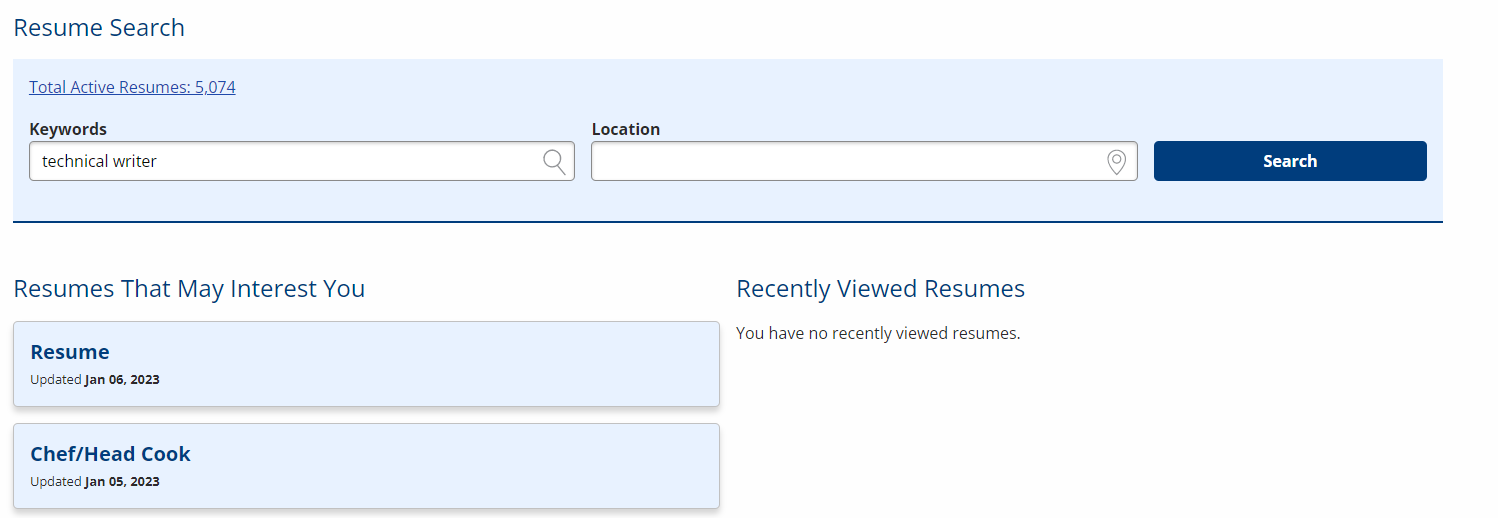
Task: Open the "Resume" suggested resume title
Action: pyautogui.click(x=70, y=352)
